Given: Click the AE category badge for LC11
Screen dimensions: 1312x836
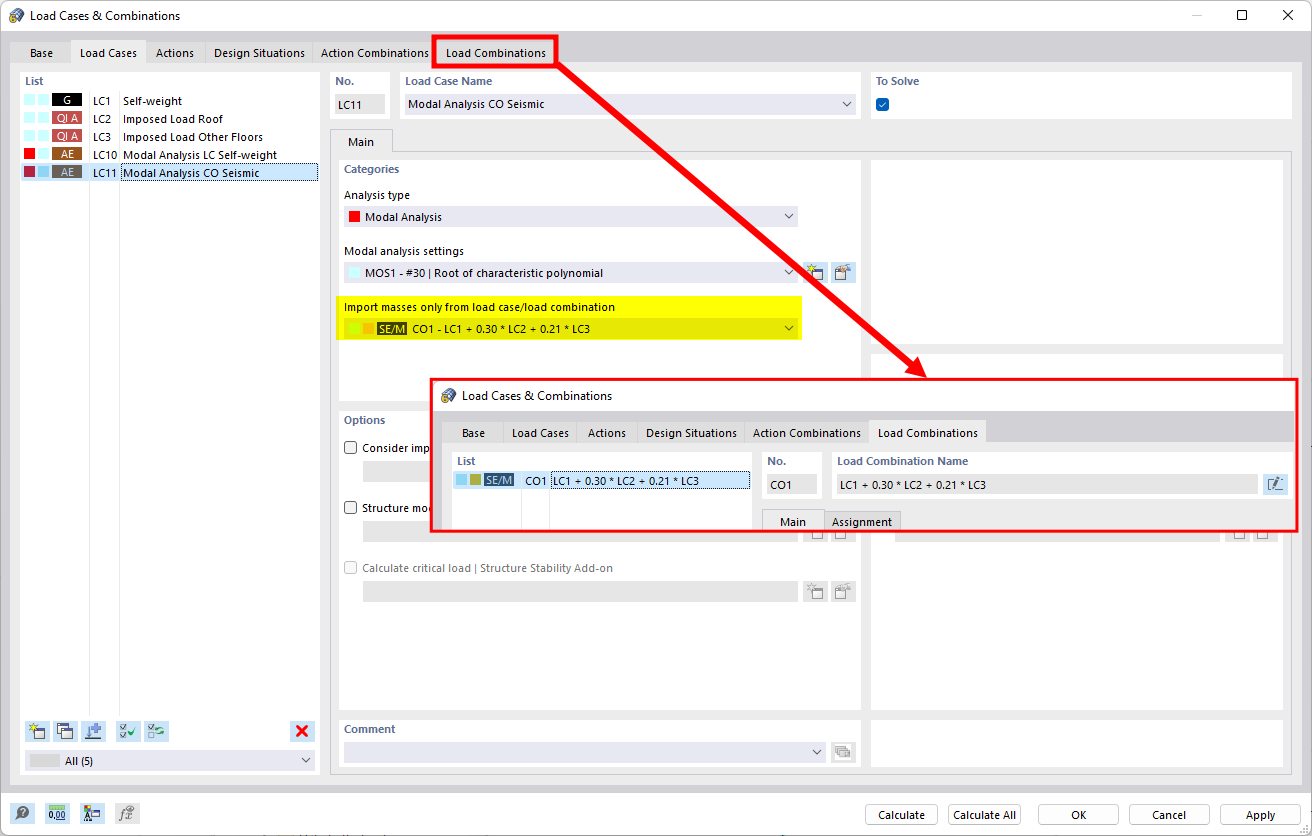Looking at the screenshot, I should coord(67,172).
